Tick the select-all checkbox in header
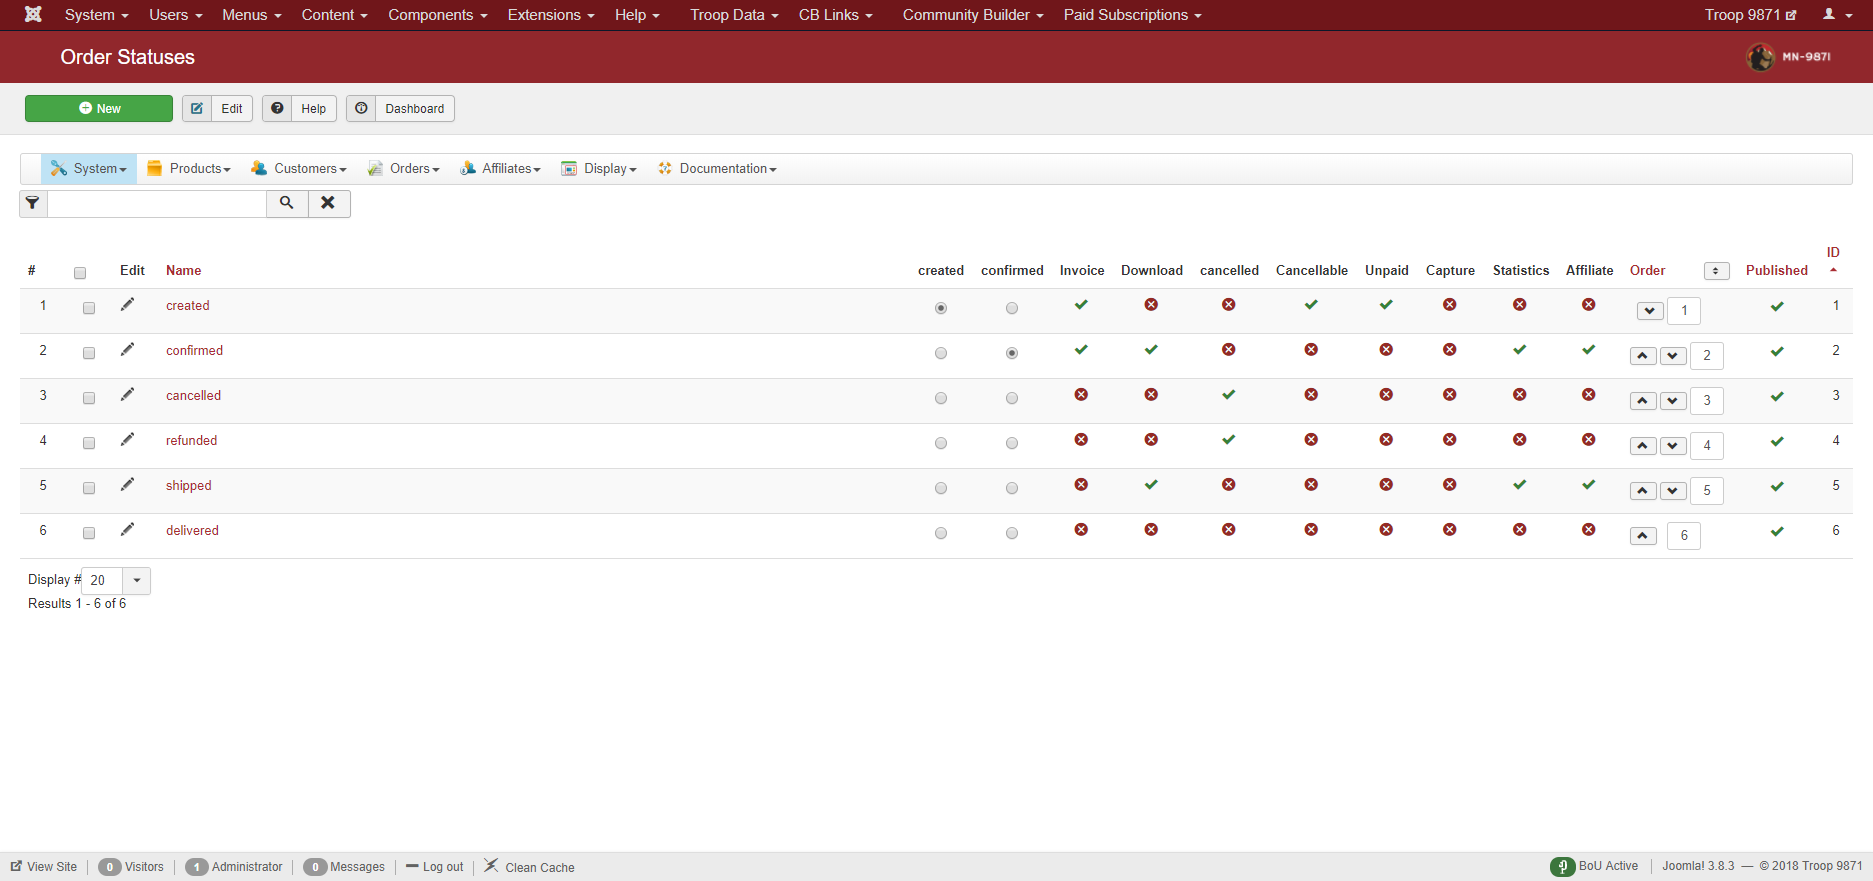Screen dimensions: 1873x881 coord(80,273)
